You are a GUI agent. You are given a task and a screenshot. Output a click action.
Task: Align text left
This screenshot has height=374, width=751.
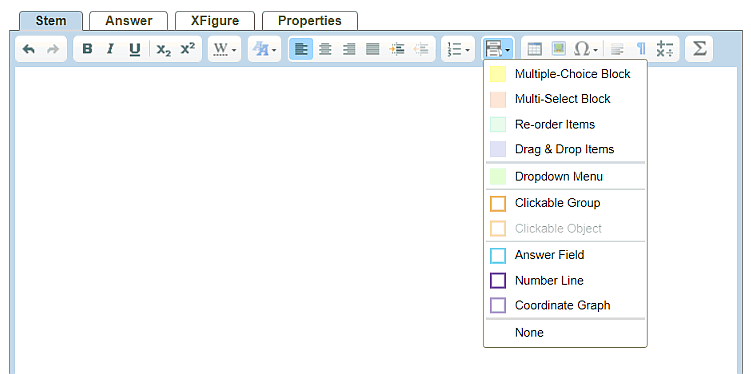(301, 49)
